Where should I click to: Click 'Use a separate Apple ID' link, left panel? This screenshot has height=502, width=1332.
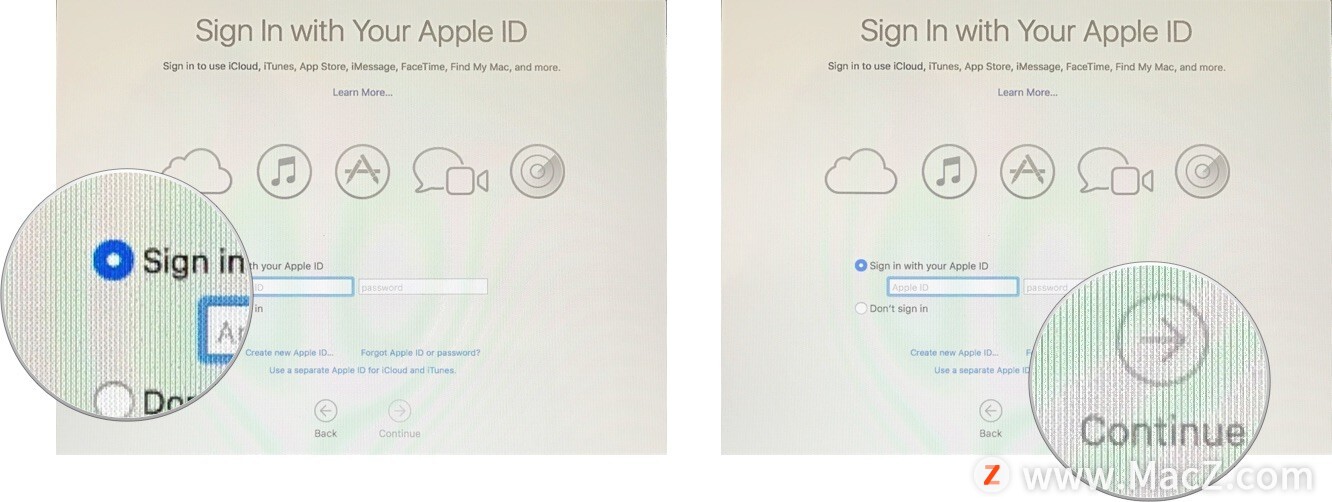pos(362,370)
